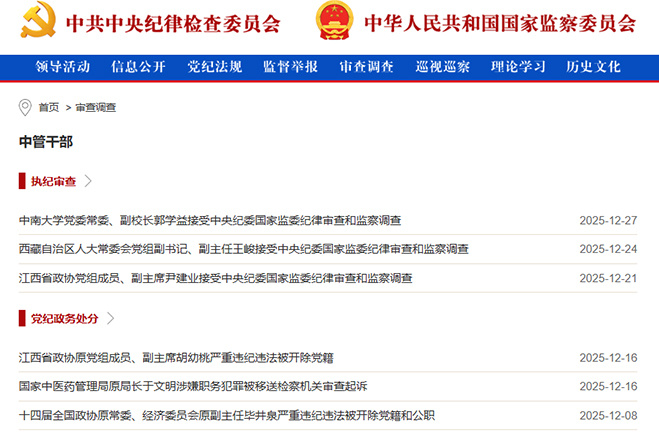Expand 党纪政务处分 section via arrow chevron

(x=111, y=319)
